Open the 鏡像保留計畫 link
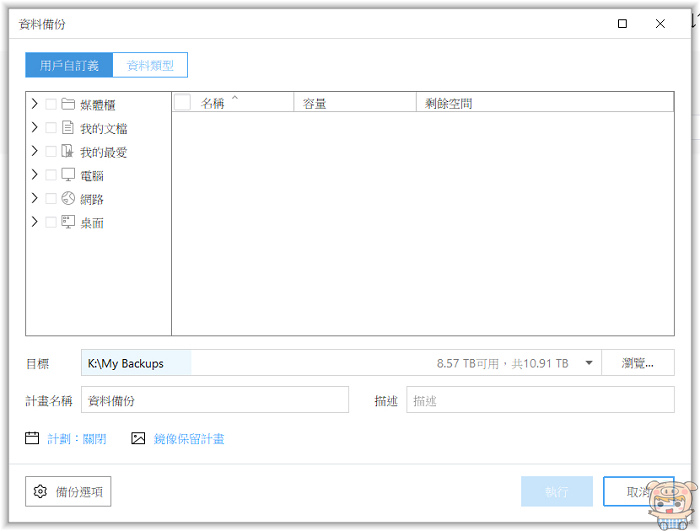 click(x=189, y=439)
